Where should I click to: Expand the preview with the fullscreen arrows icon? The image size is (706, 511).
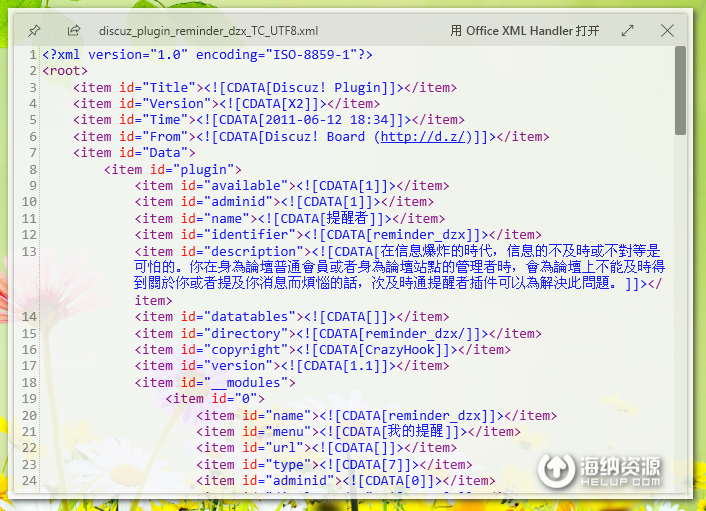click(x=627, y=31)
